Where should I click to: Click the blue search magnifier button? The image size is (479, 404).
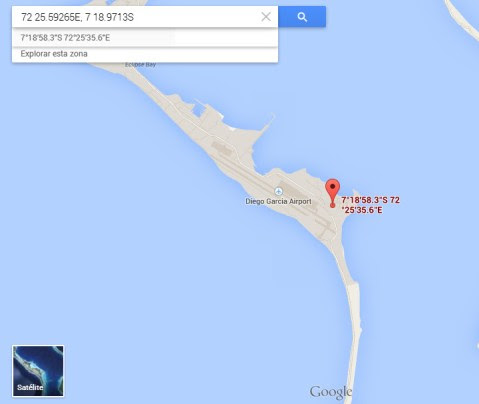click(x=302, y=17)
